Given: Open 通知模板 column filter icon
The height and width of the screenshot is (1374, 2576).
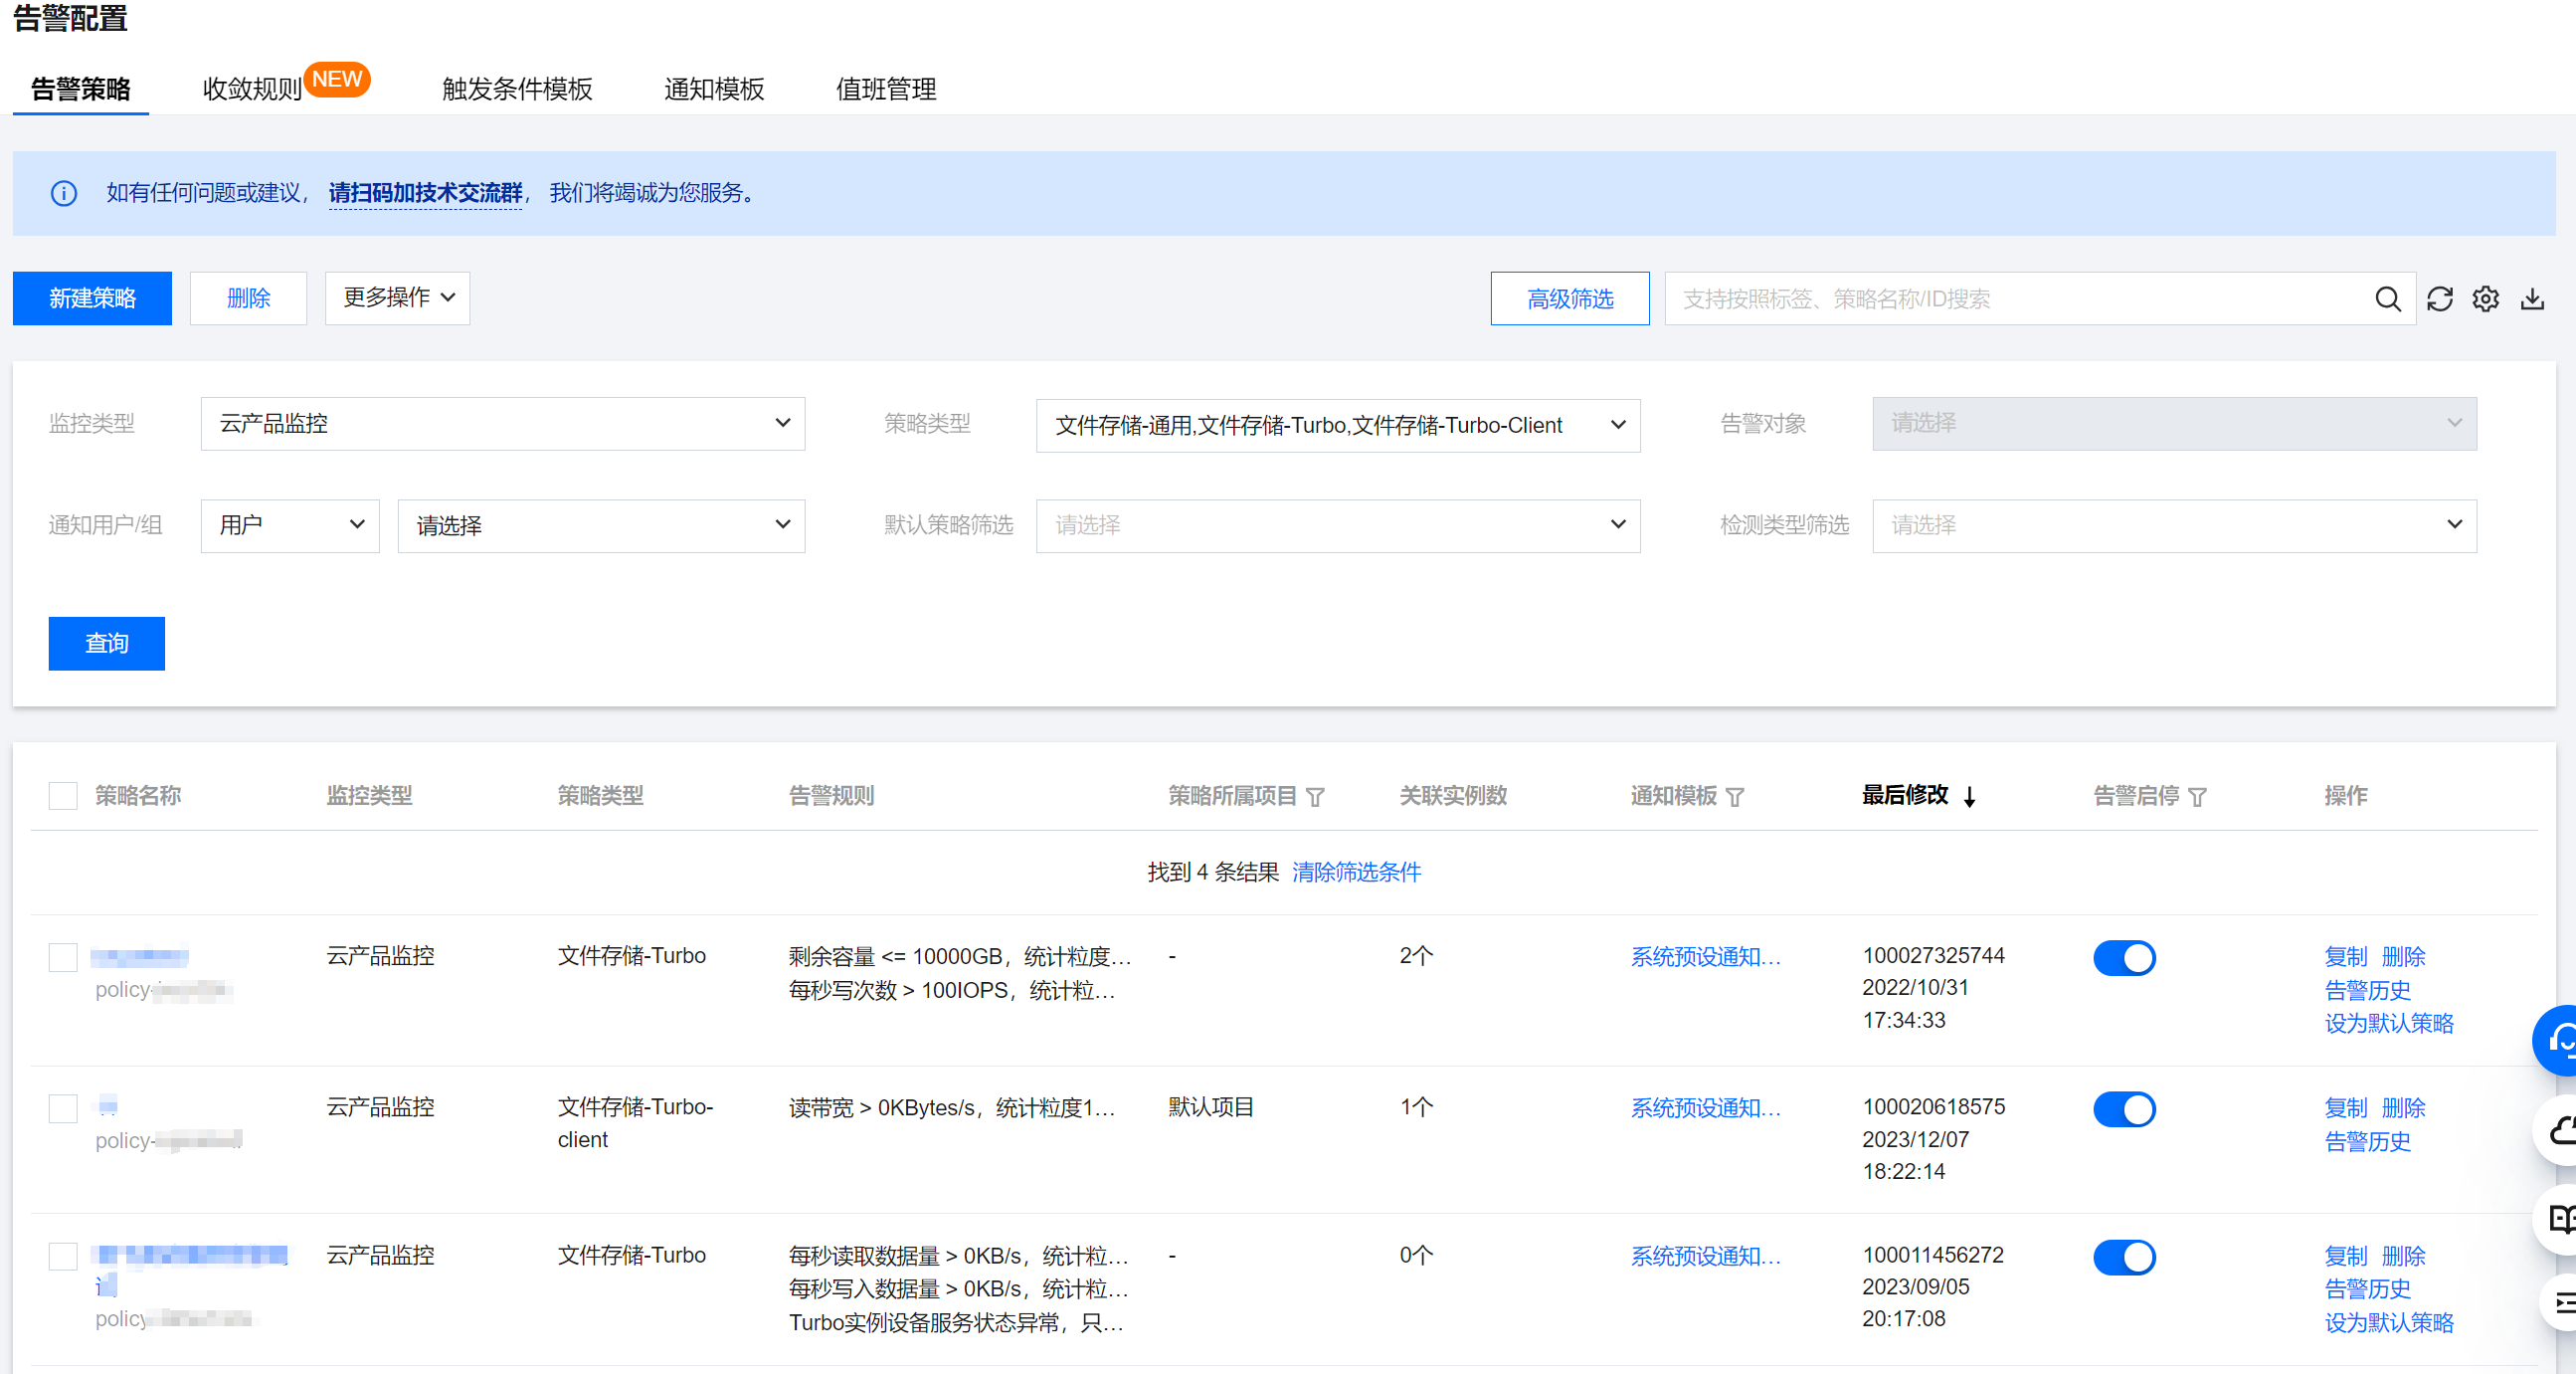Looking at the screenshot, I should pyautogui.click(x=1735, y=797).
